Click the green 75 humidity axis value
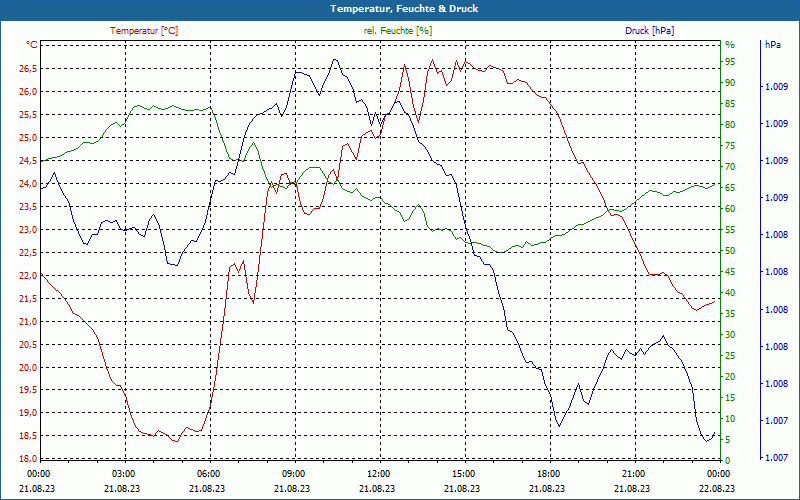The height and width of the screenshot is (500, 800). click(x=730, y=146)
